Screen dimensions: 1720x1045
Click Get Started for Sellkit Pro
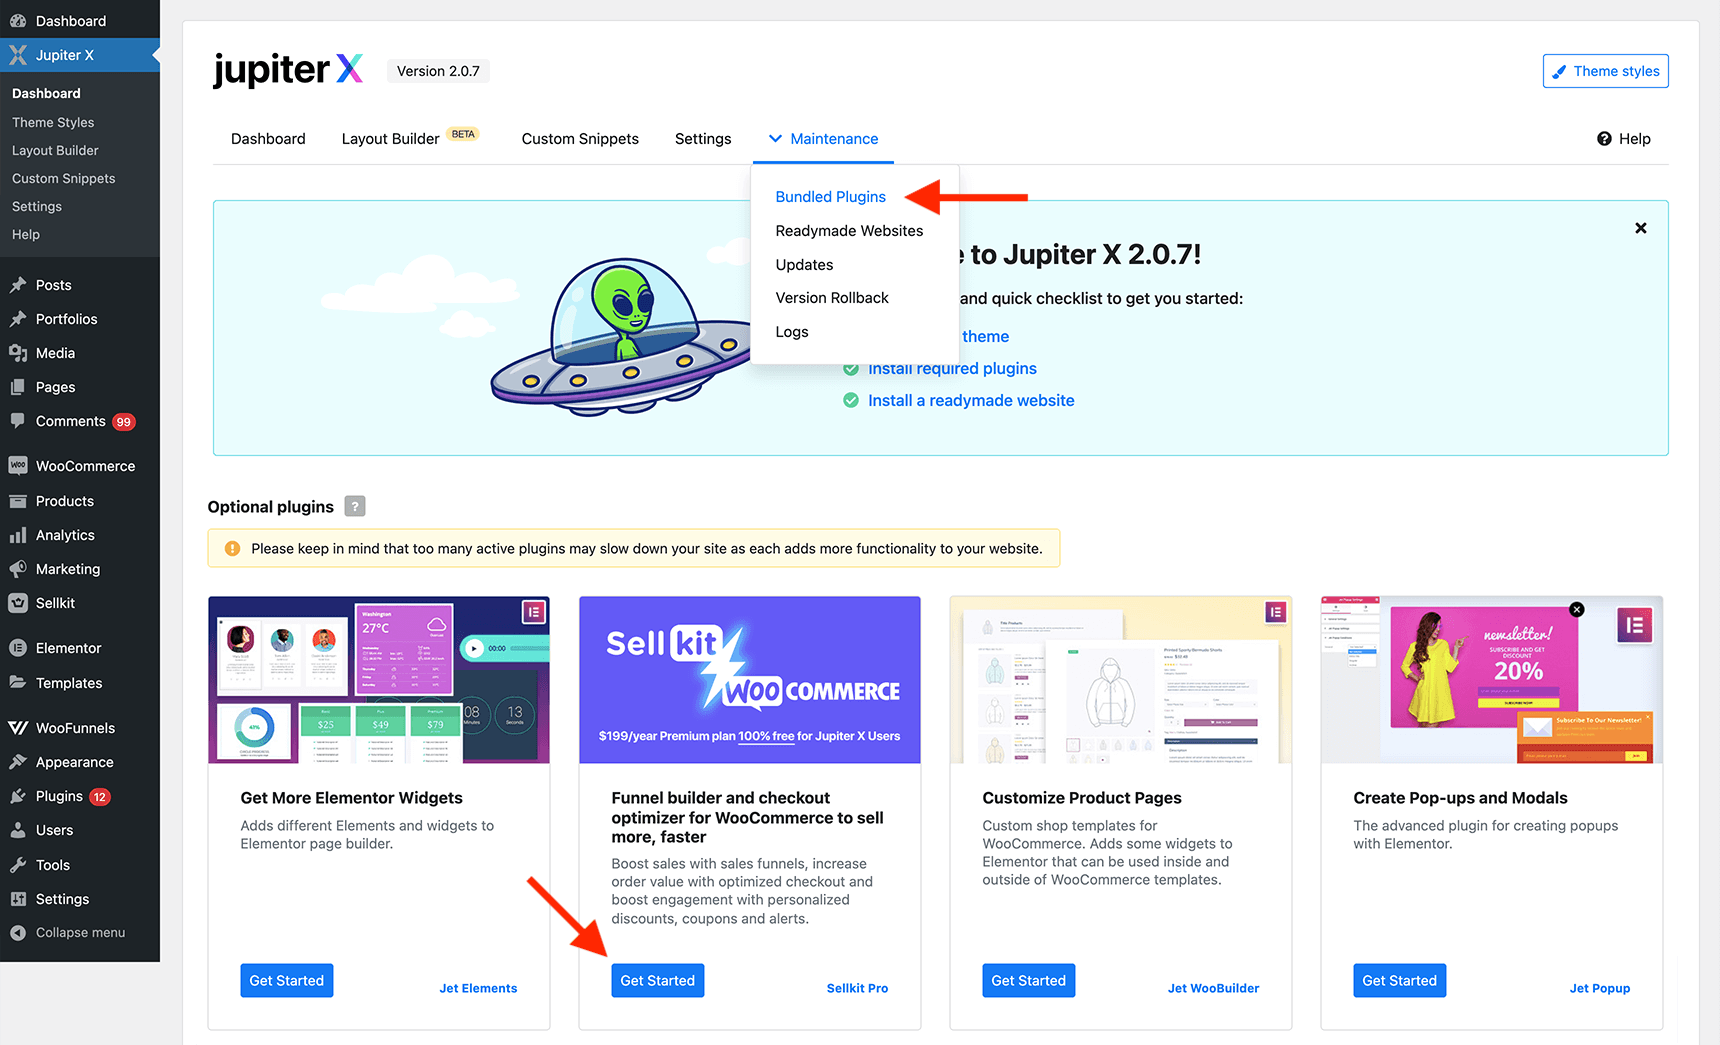pos(658,981)
